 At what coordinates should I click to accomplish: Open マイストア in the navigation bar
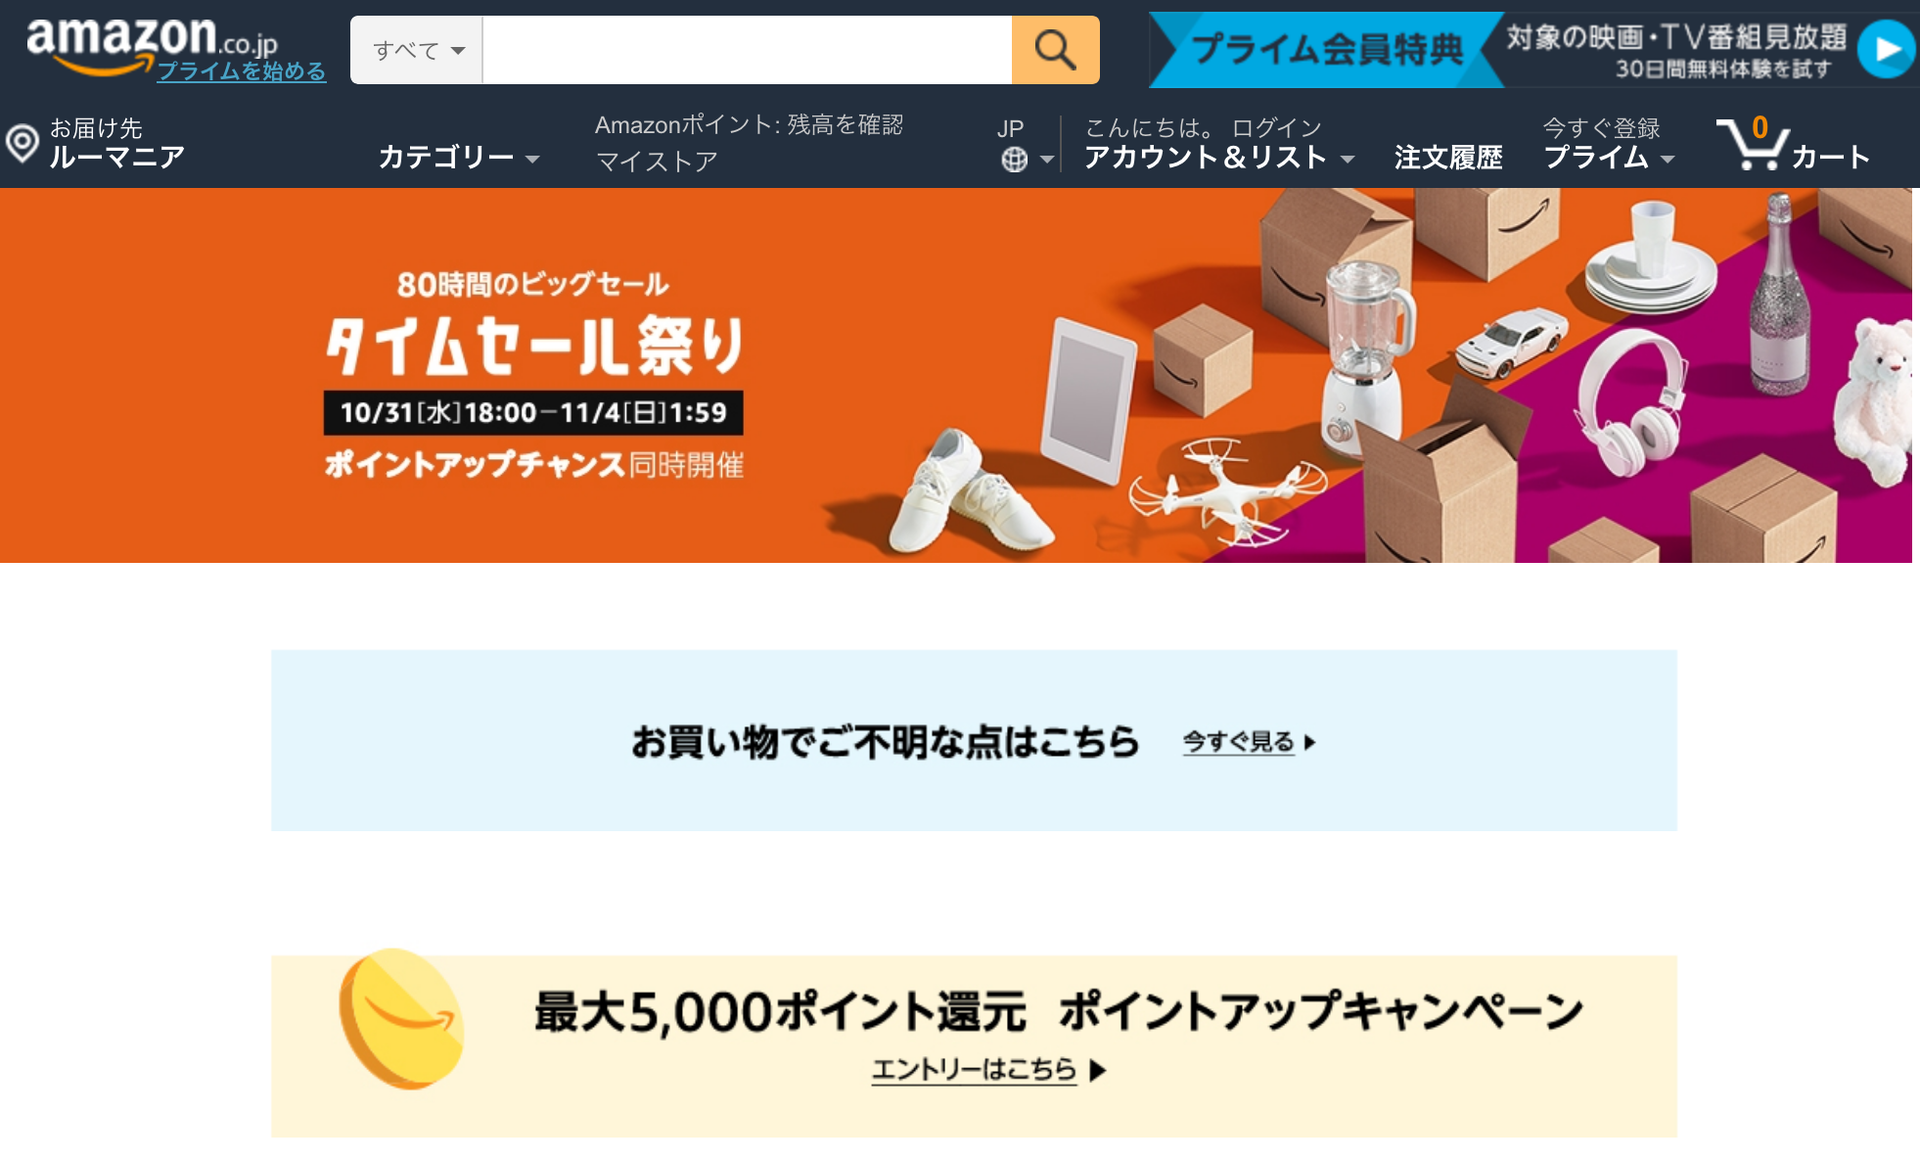tap(657, 161)
